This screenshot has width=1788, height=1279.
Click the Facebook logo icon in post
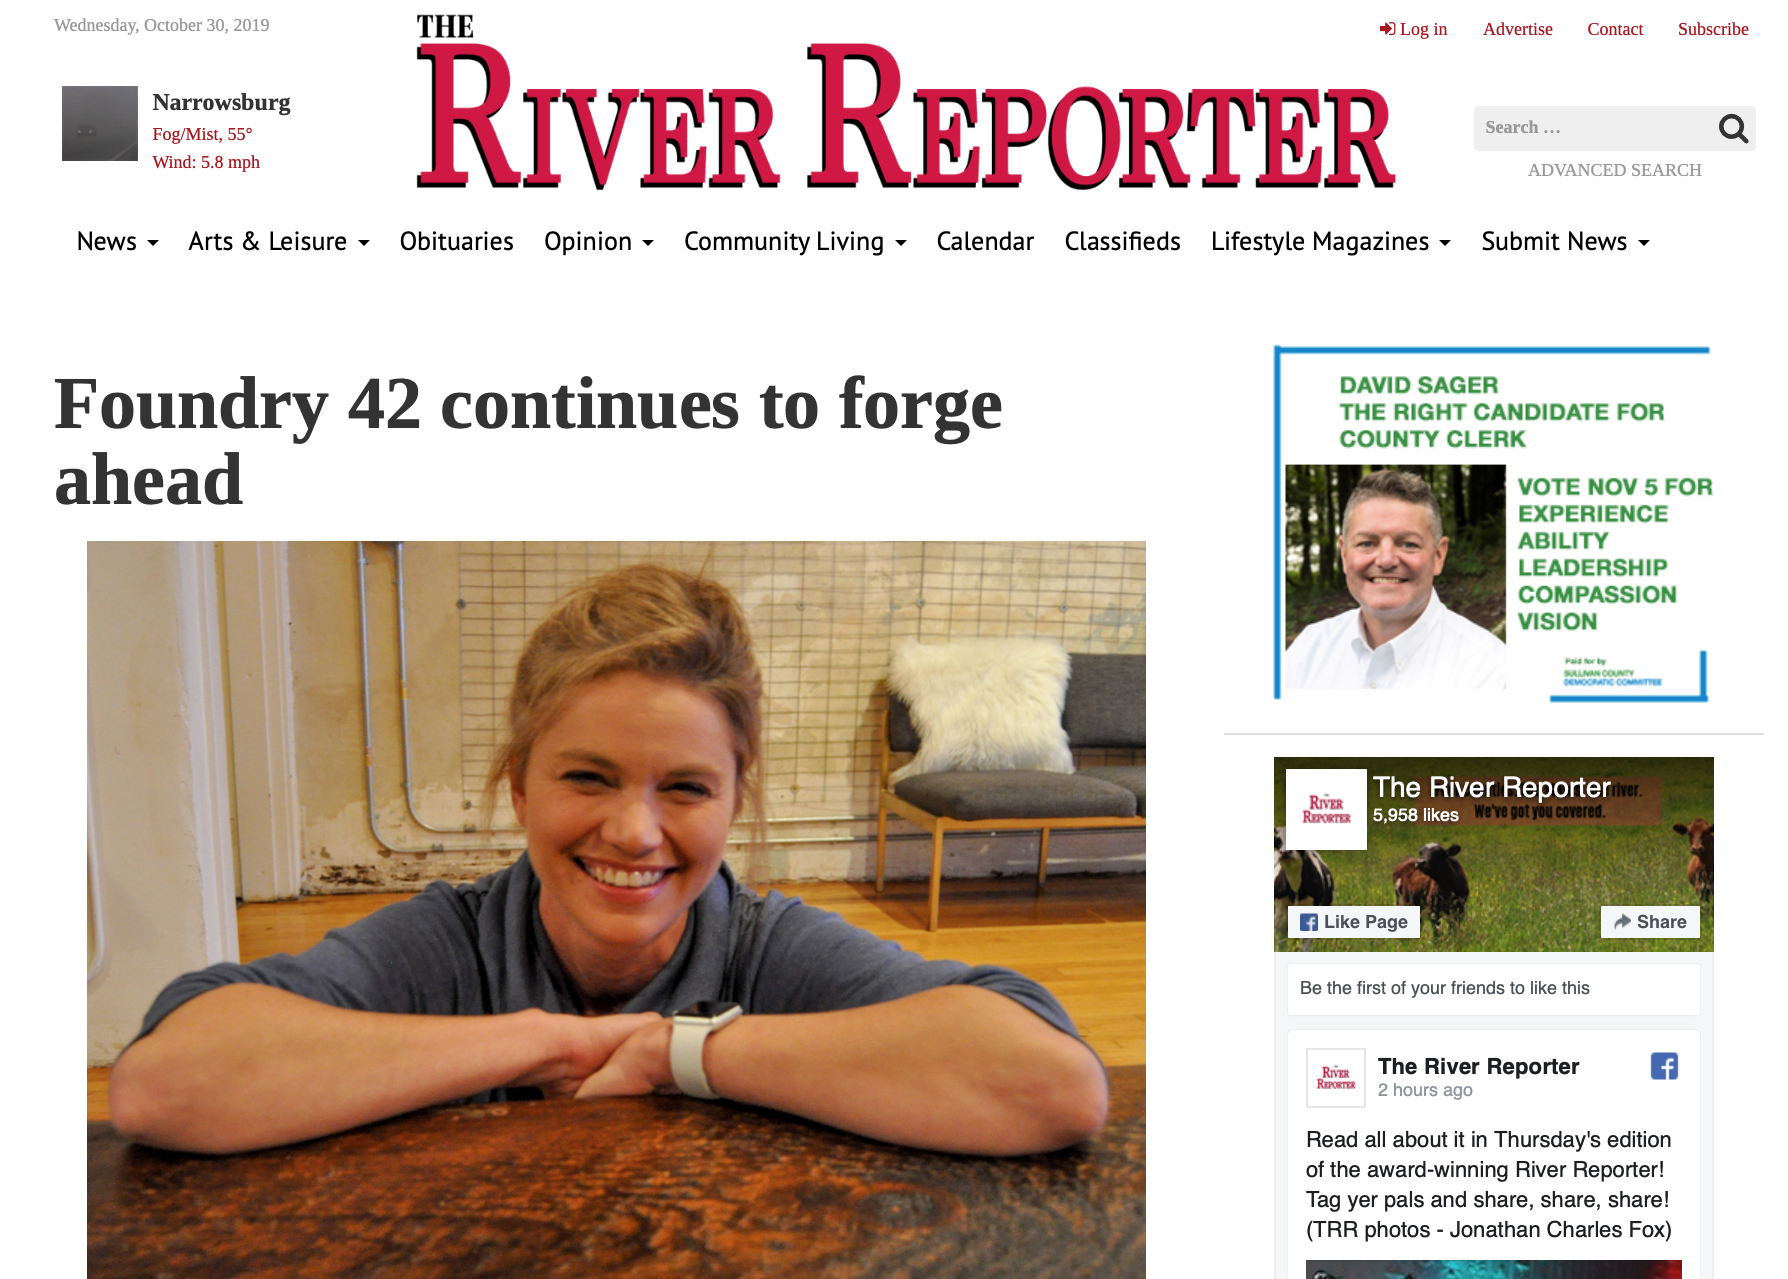[1664, 1066]
